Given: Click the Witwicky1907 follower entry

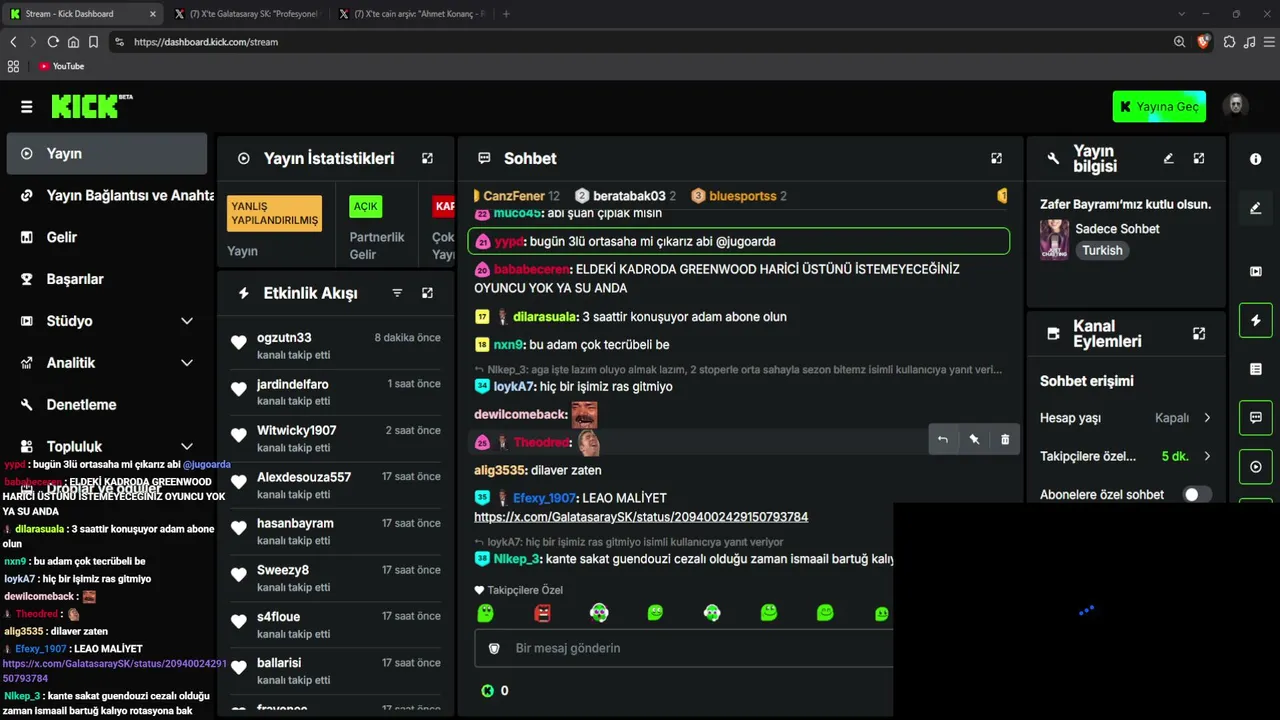Looking at the screenshot, I should tap(335, 438).
